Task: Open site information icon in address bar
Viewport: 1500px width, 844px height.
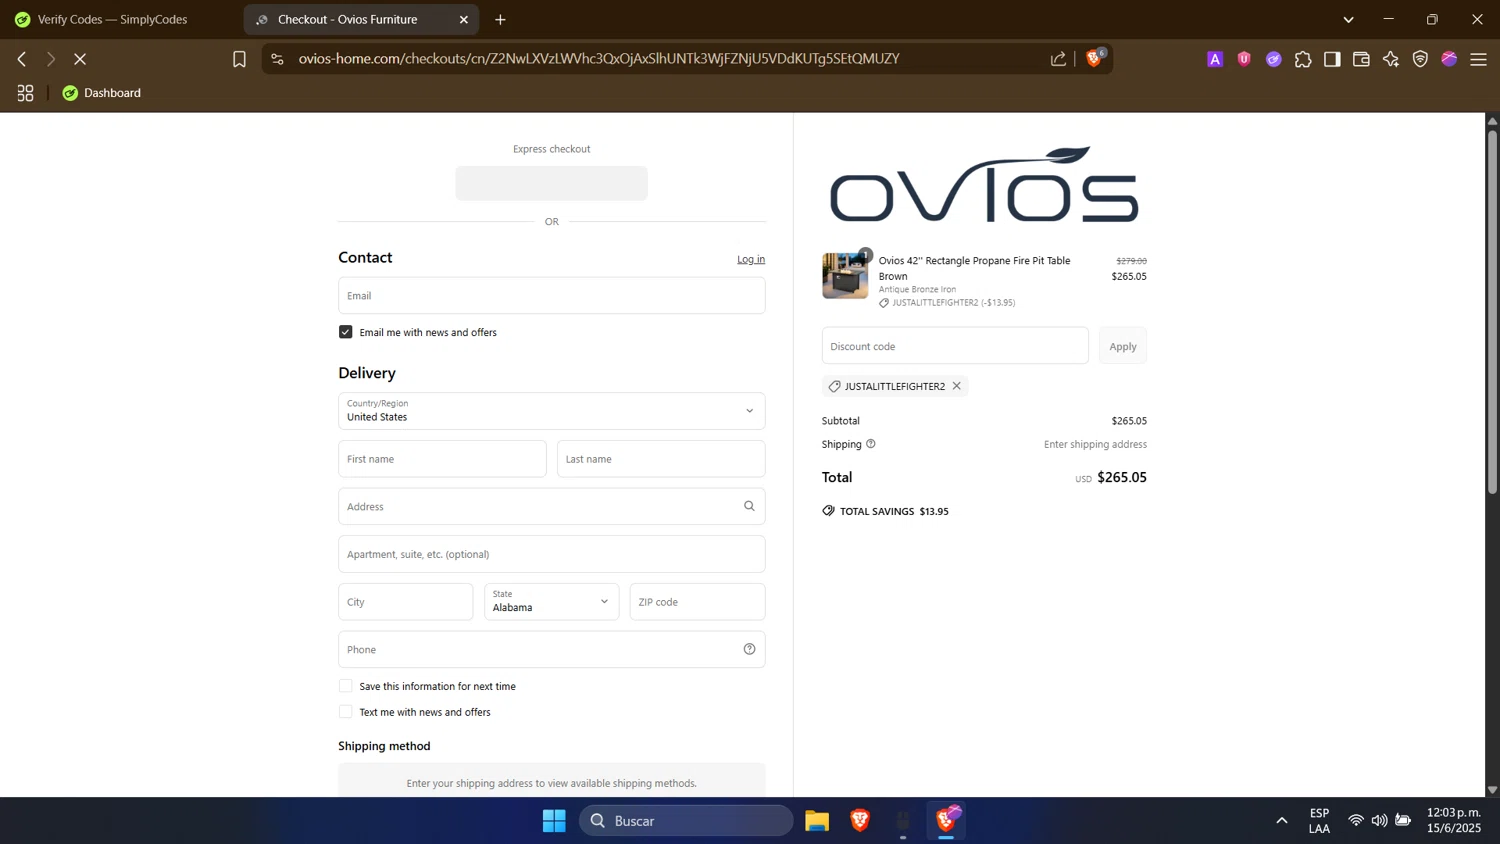Action: pos(278,59)
